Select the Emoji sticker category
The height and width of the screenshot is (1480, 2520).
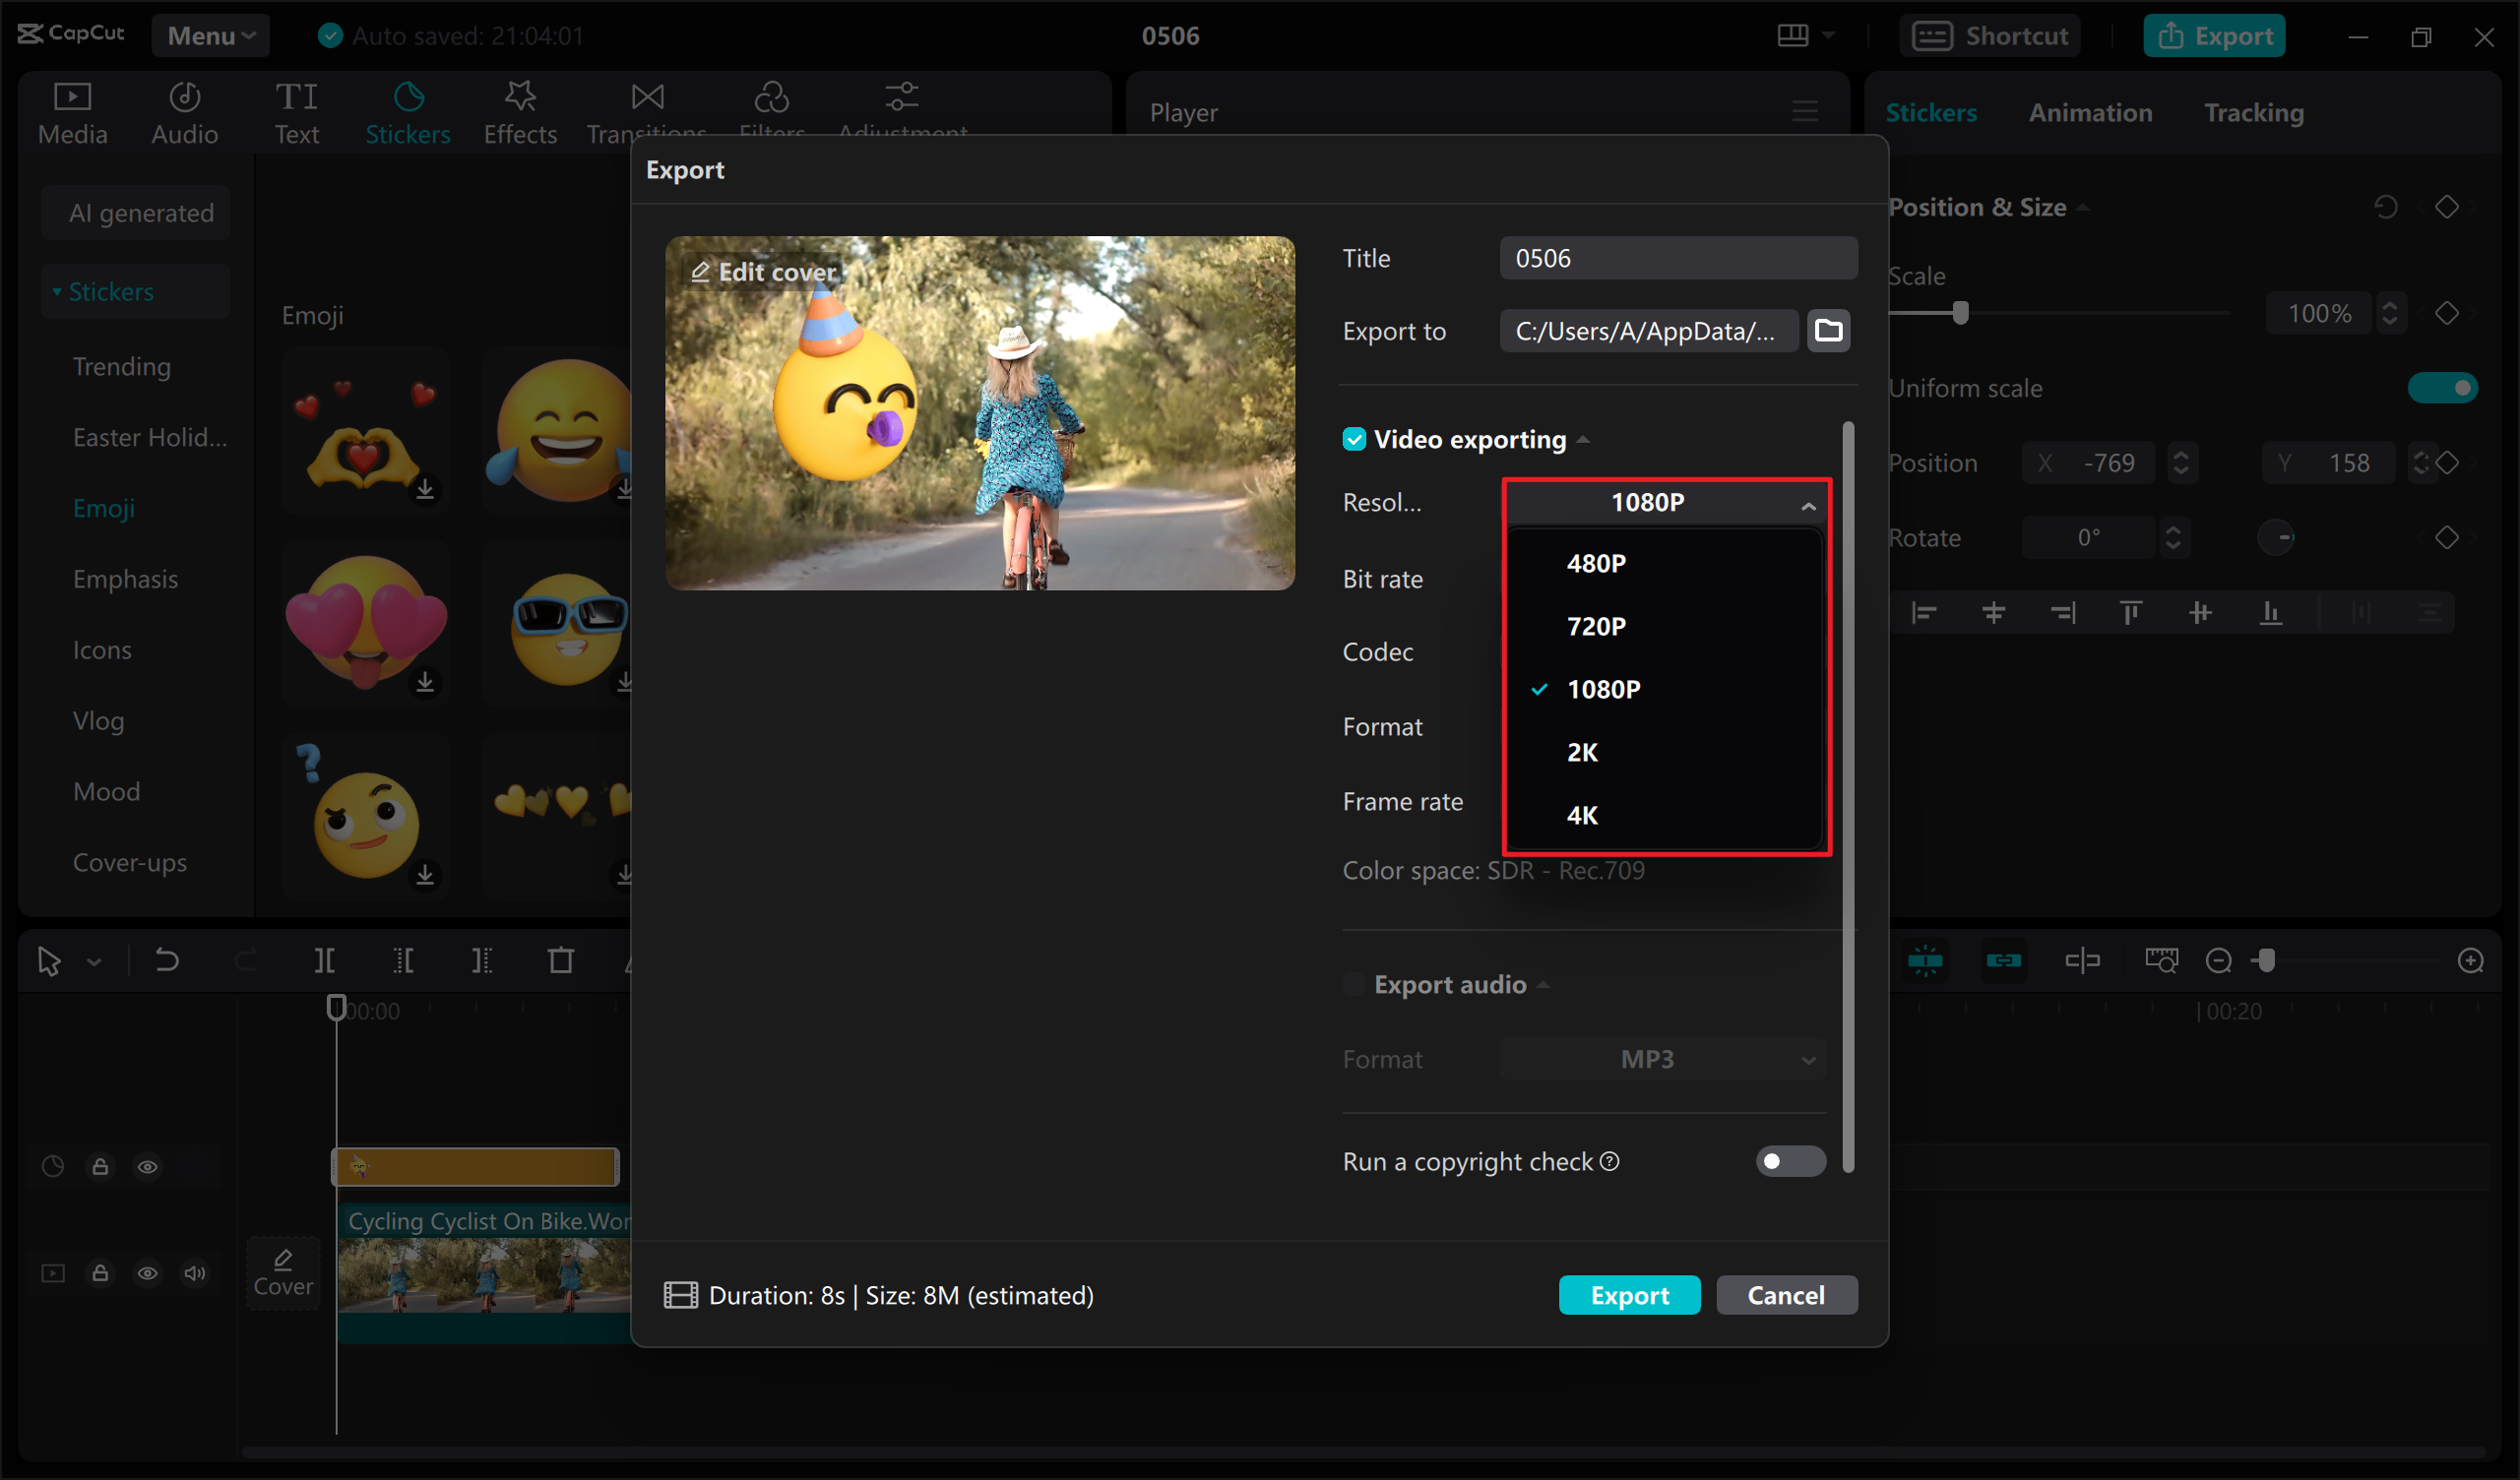click(x=103, y=507)
